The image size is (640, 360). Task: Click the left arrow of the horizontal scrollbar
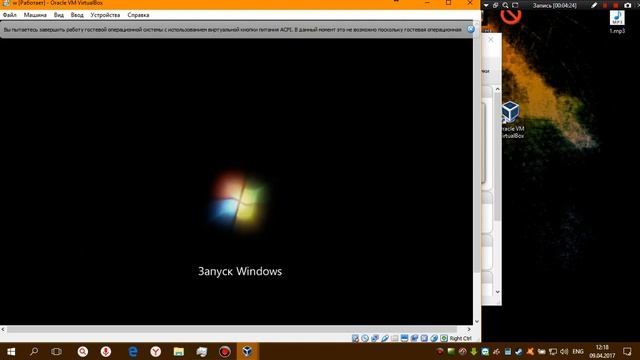[3, 329]
